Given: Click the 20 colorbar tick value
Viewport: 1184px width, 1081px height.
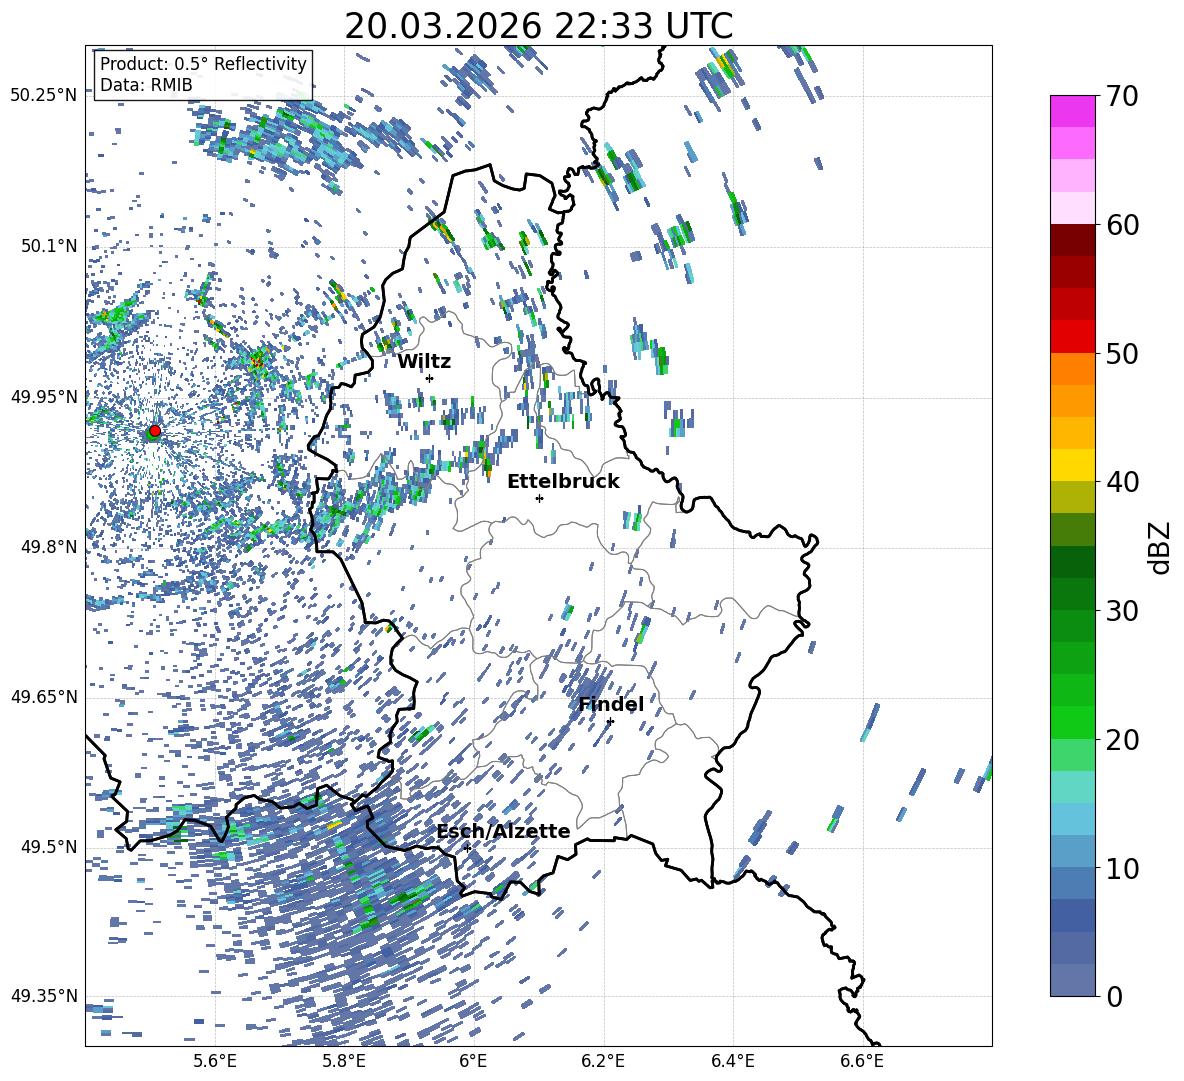Looking at the screenshot, I should 1123,739.
